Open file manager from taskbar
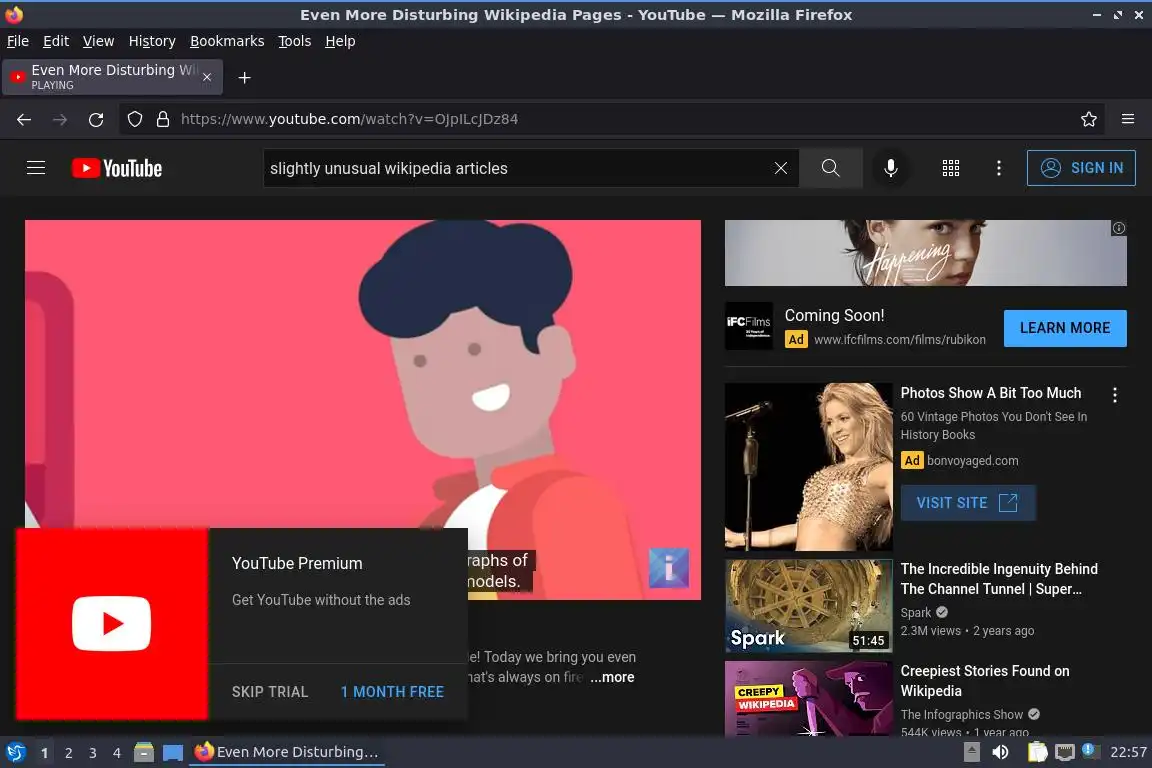The width and height of the screenshot is (1152, 768). [144, 752]
